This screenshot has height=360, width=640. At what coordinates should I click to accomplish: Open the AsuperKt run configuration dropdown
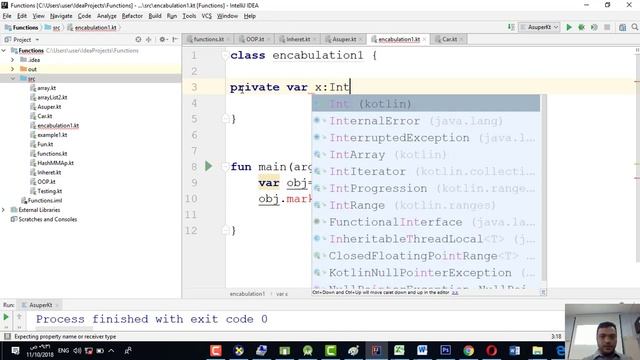pos(539,27)
